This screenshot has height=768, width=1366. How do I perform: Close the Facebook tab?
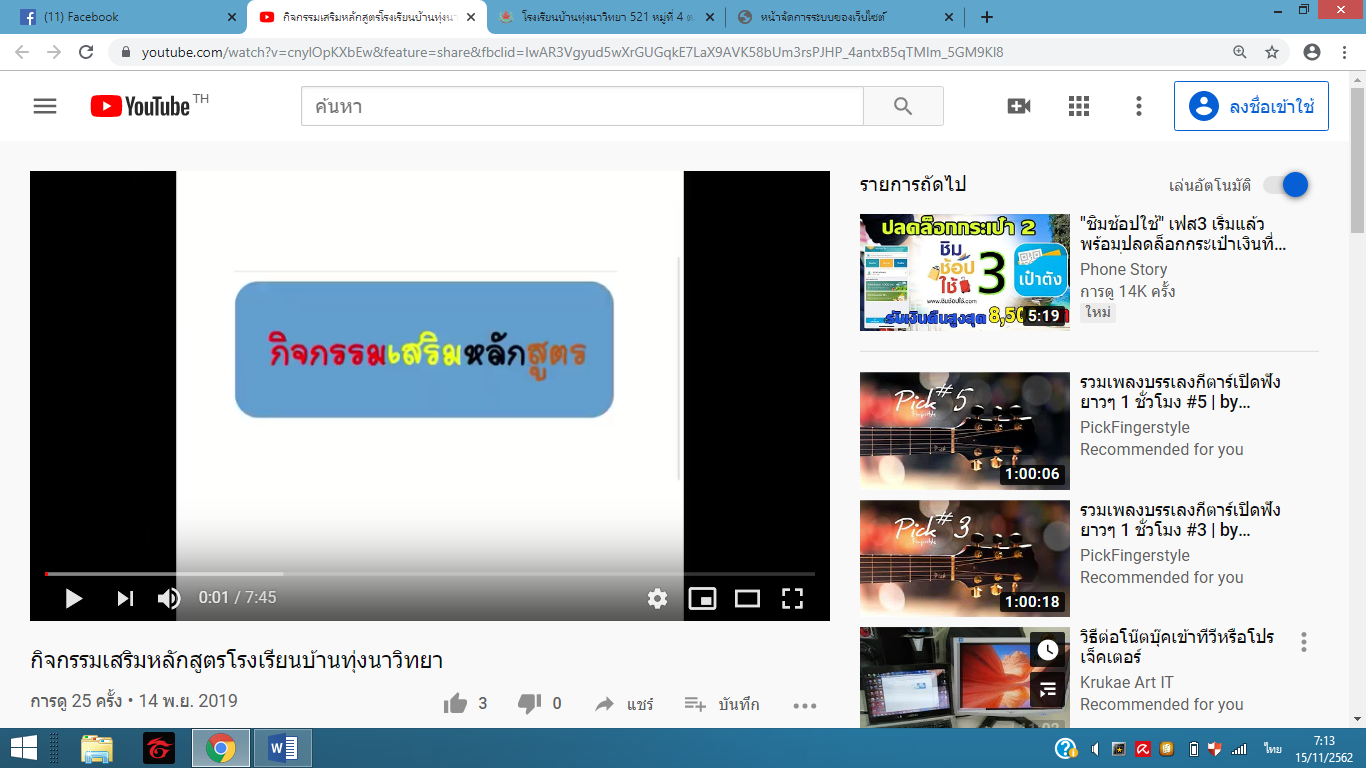pyautogui.click(x=232, y=17)
